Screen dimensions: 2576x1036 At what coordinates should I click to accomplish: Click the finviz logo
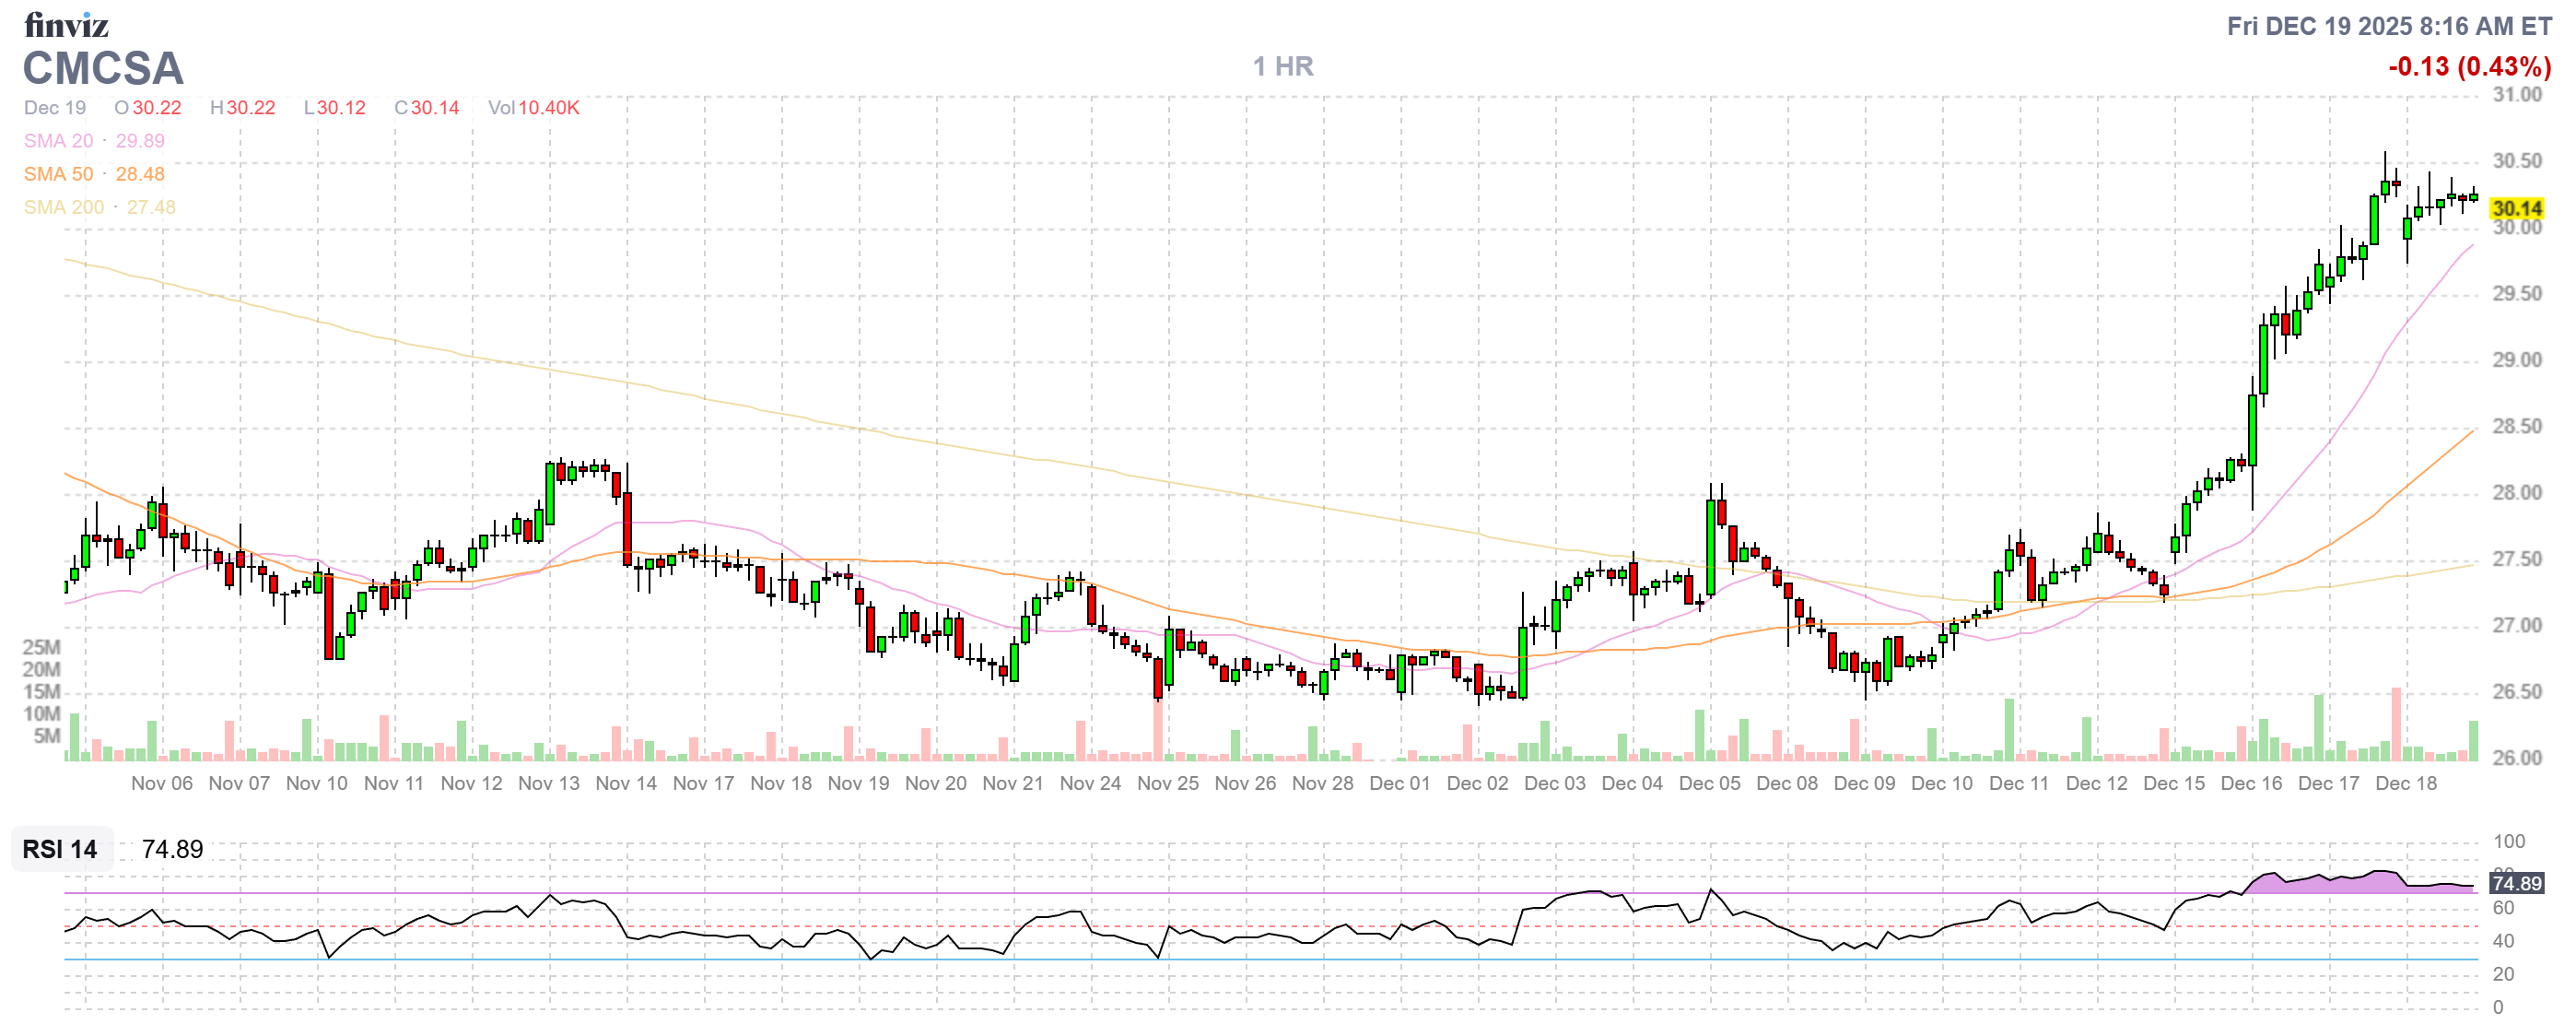tap(66, 24)
